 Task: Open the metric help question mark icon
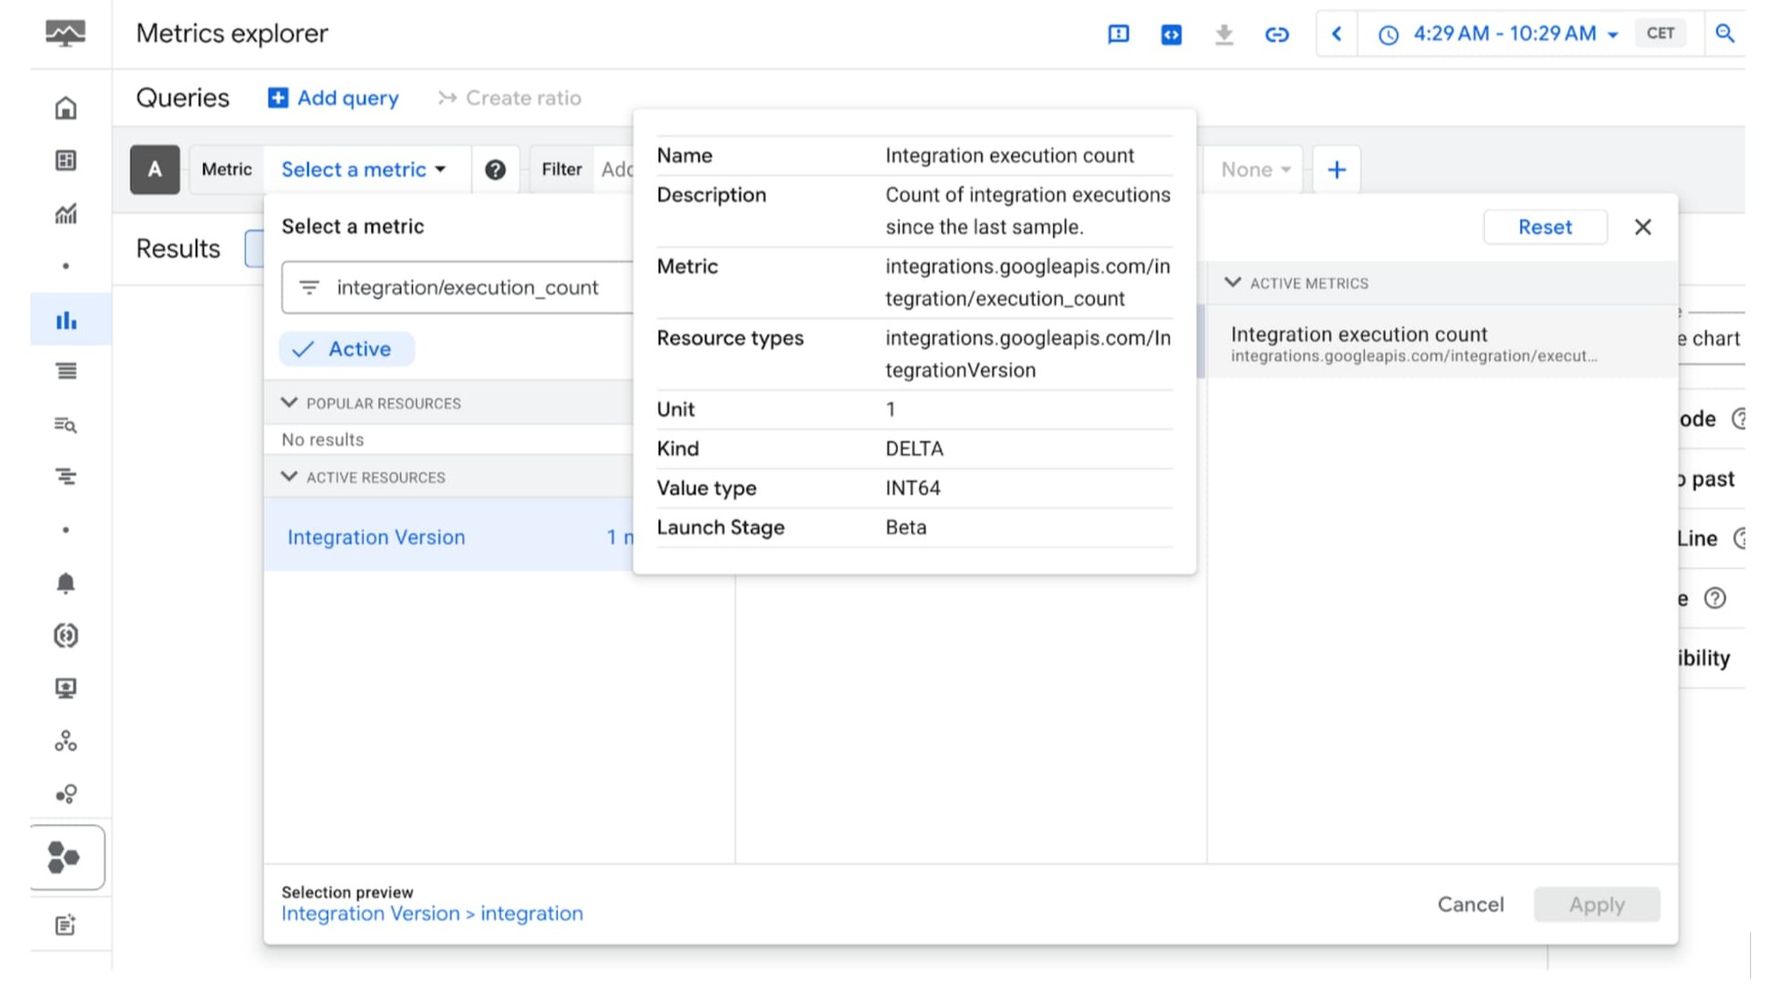tap(496, 169)
